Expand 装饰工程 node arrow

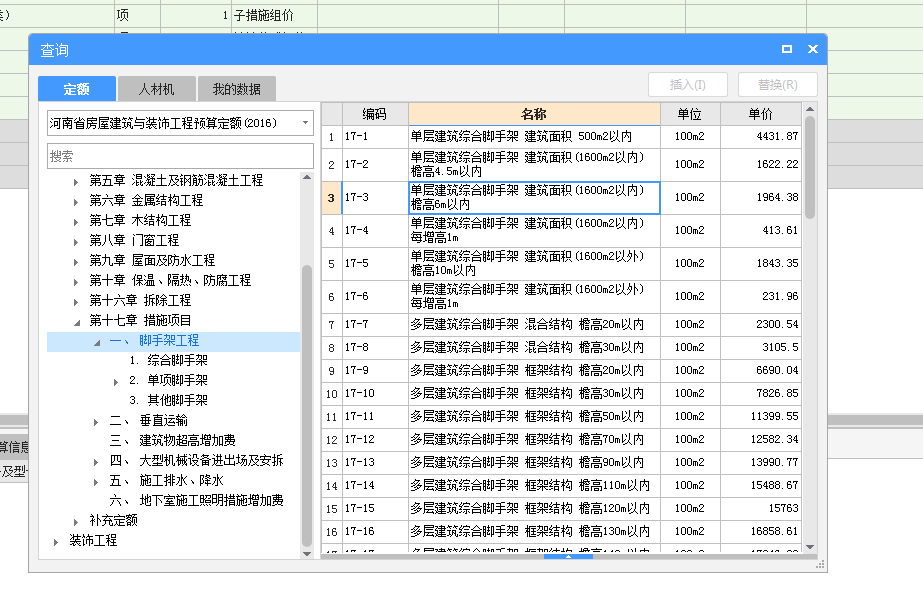tap(56, 543)
